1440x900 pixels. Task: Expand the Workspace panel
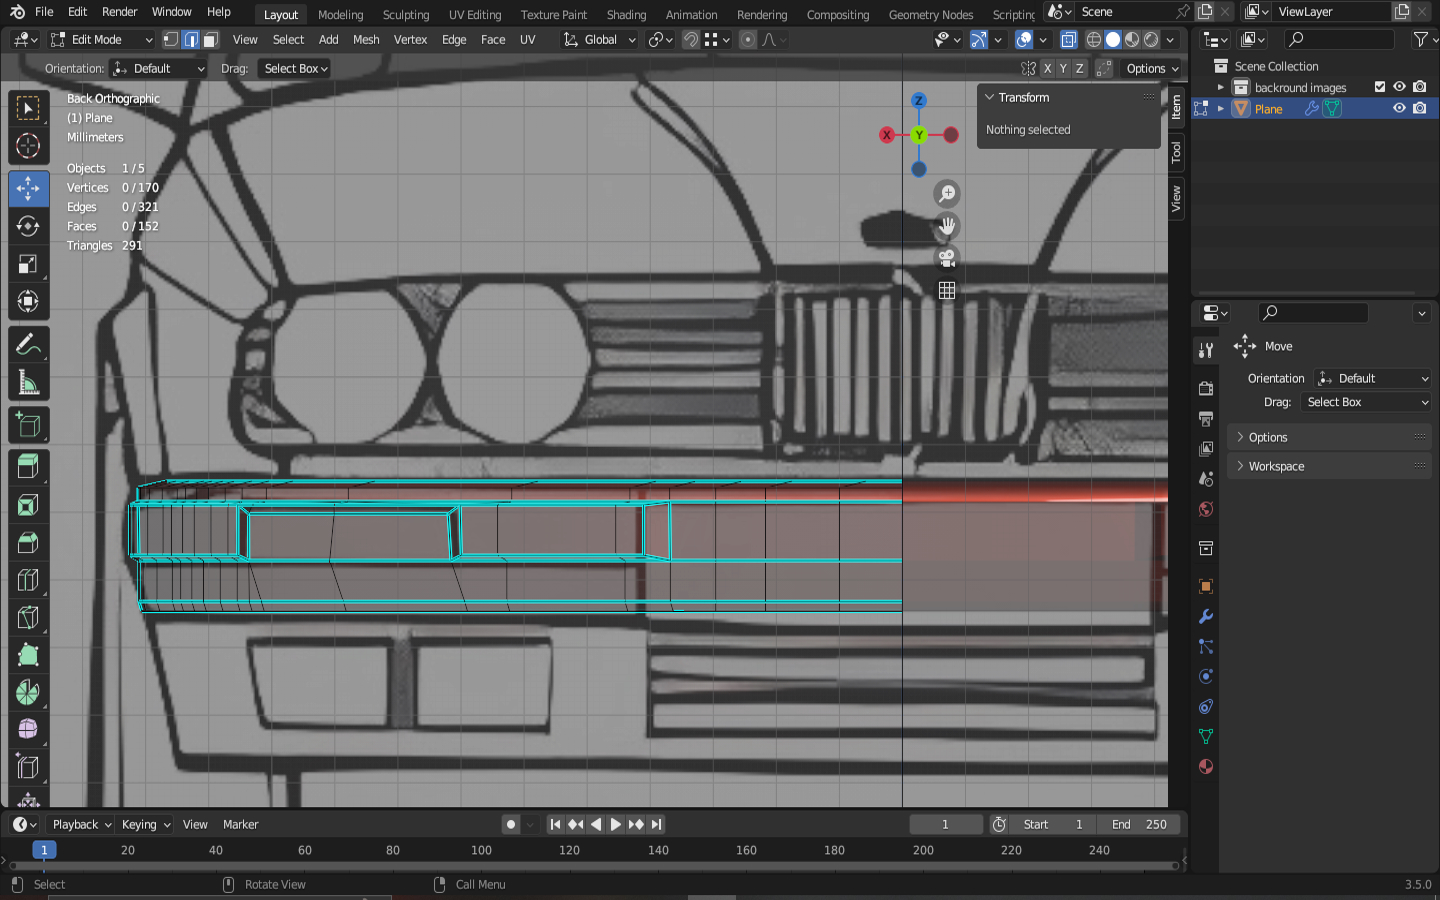(1276, 466)
